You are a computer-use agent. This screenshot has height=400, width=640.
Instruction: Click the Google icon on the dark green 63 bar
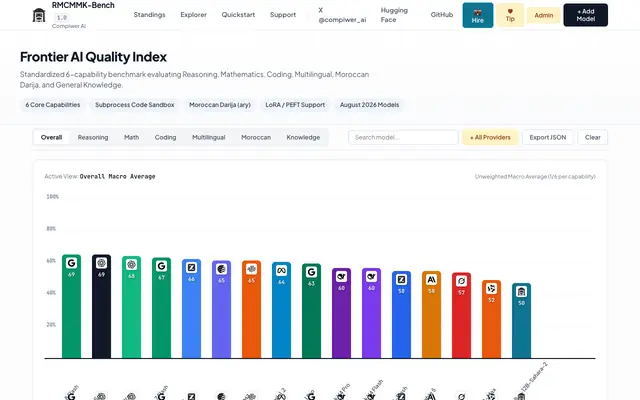(311, 272)
